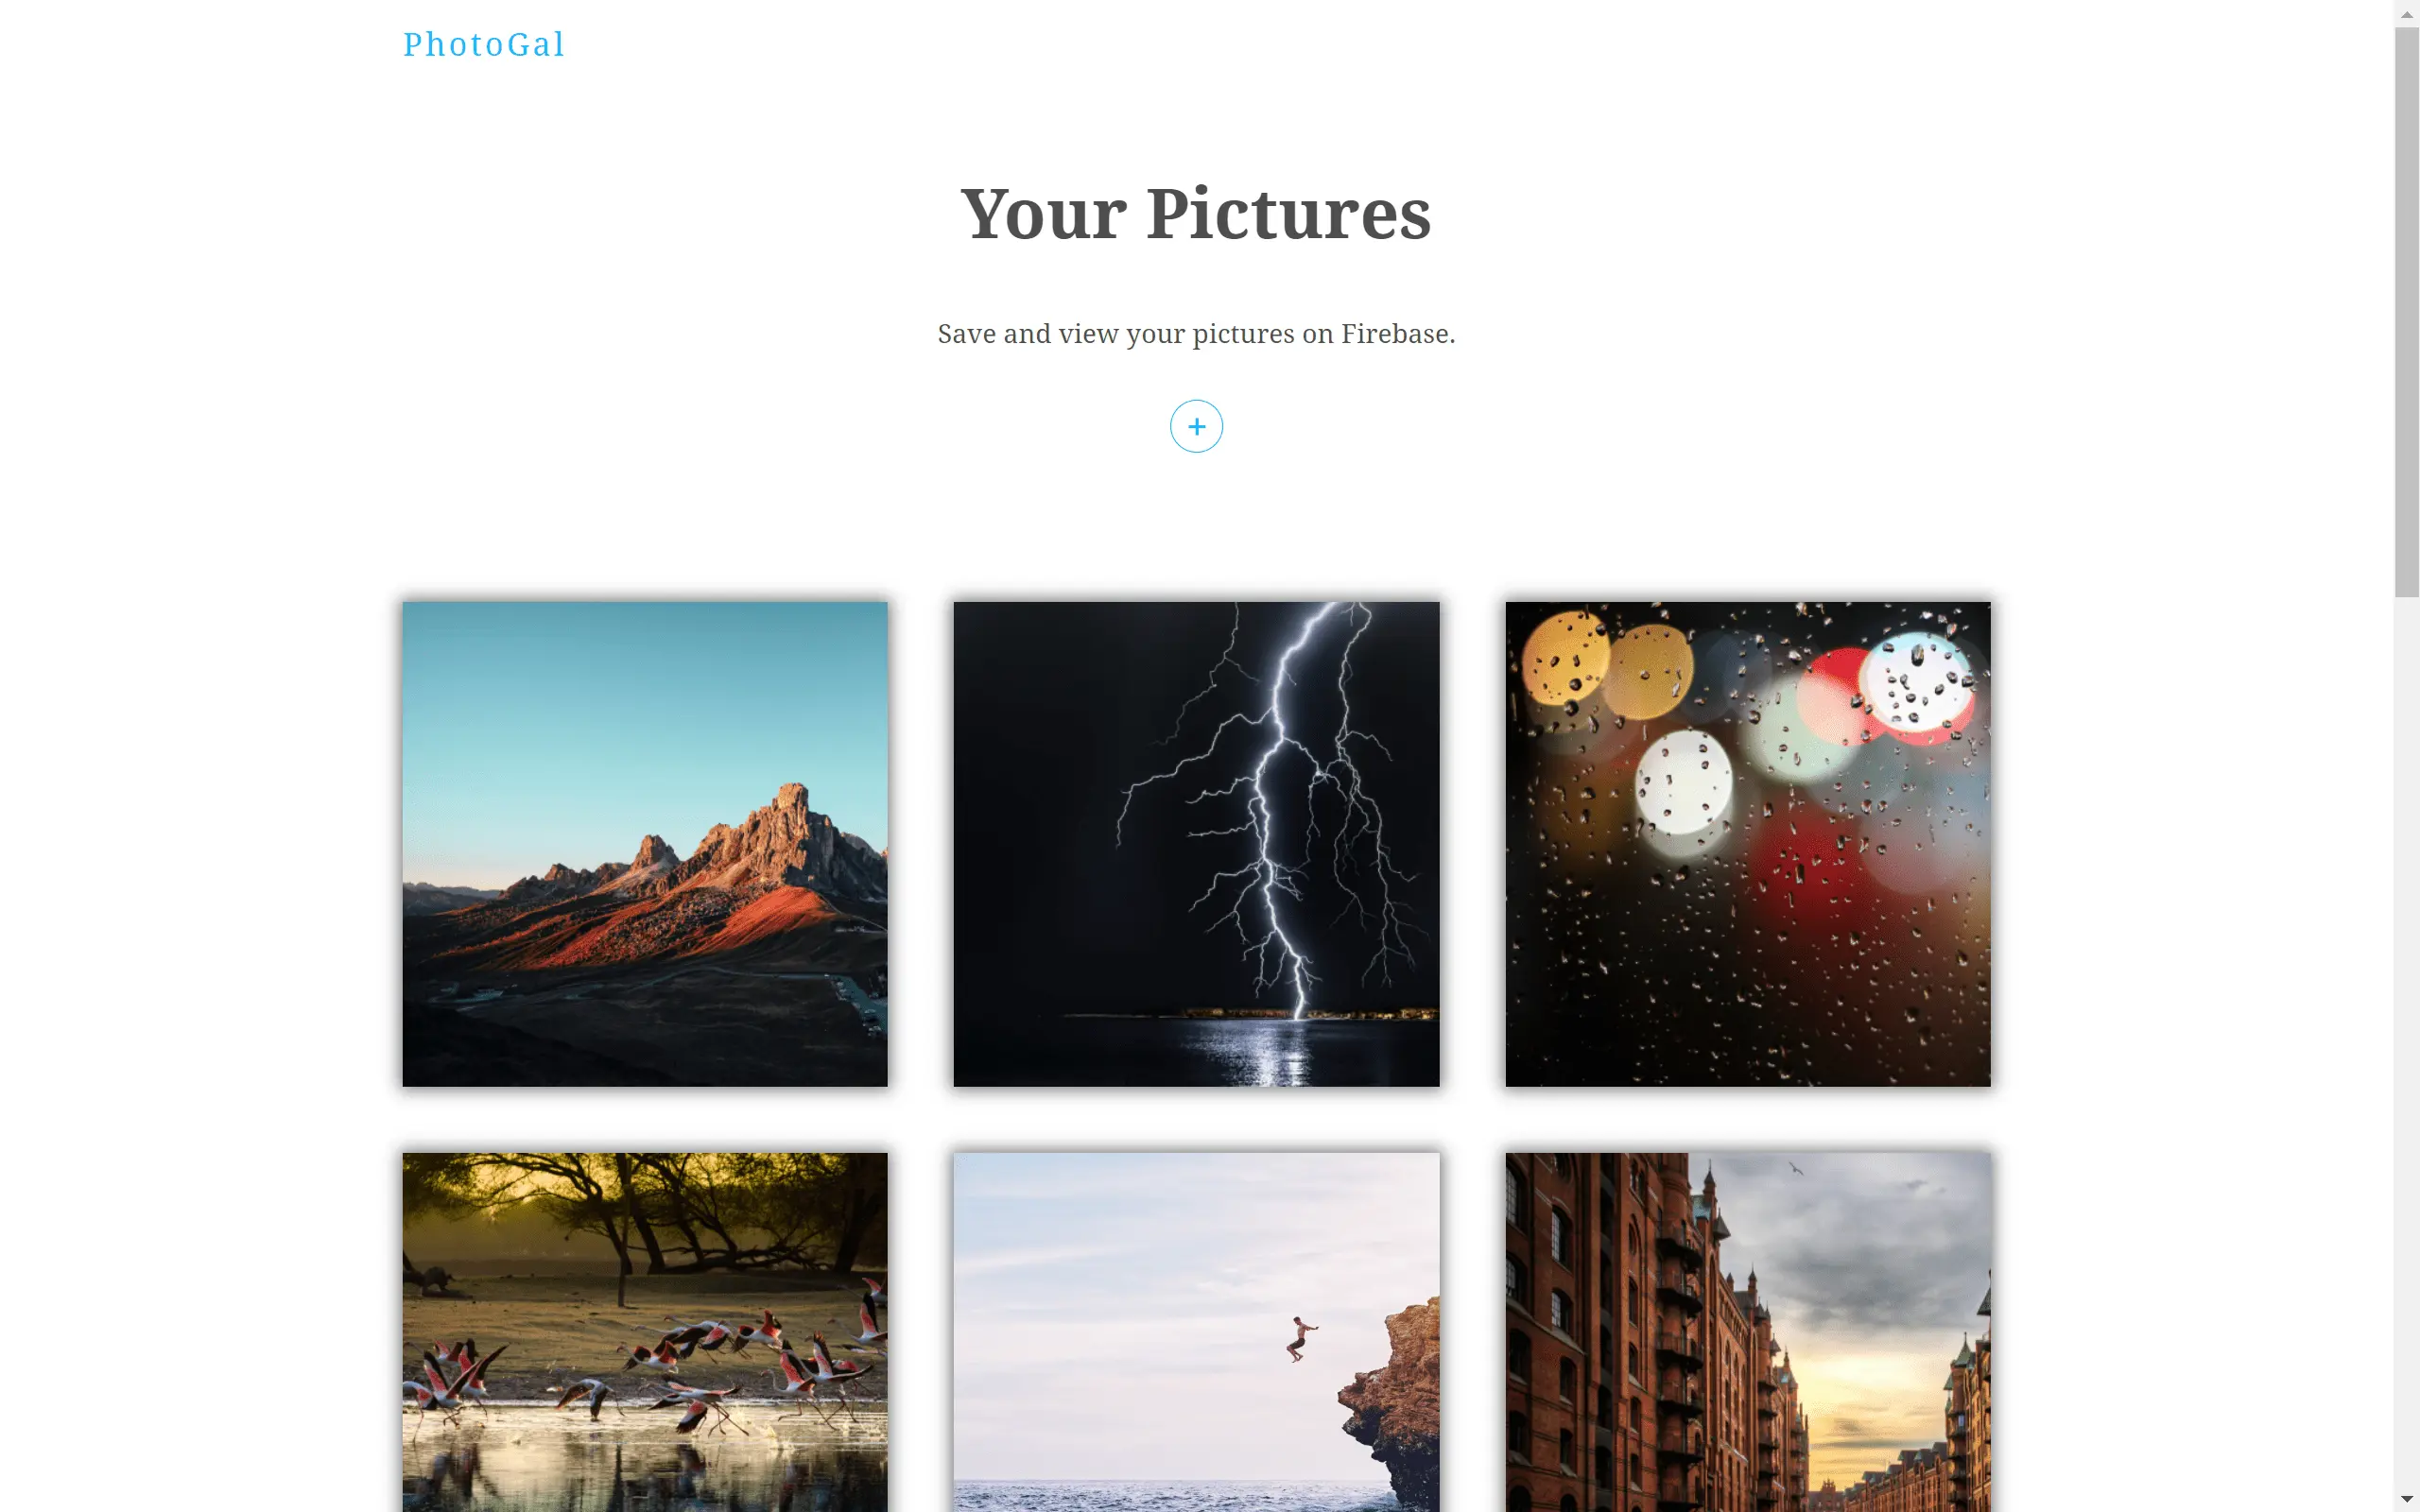Click the scrollbar track below the thumb

coord(2407,1040)
